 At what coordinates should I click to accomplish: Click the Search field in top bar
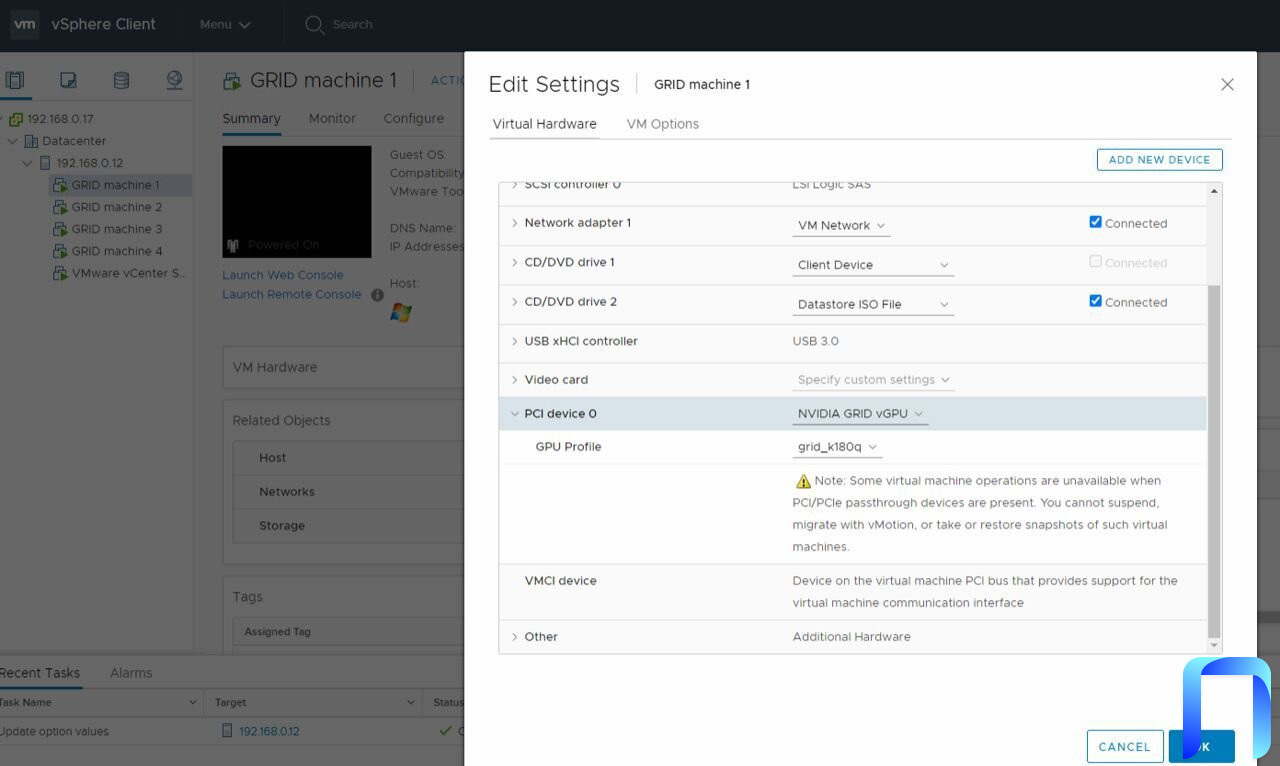(x=352, y=25)
